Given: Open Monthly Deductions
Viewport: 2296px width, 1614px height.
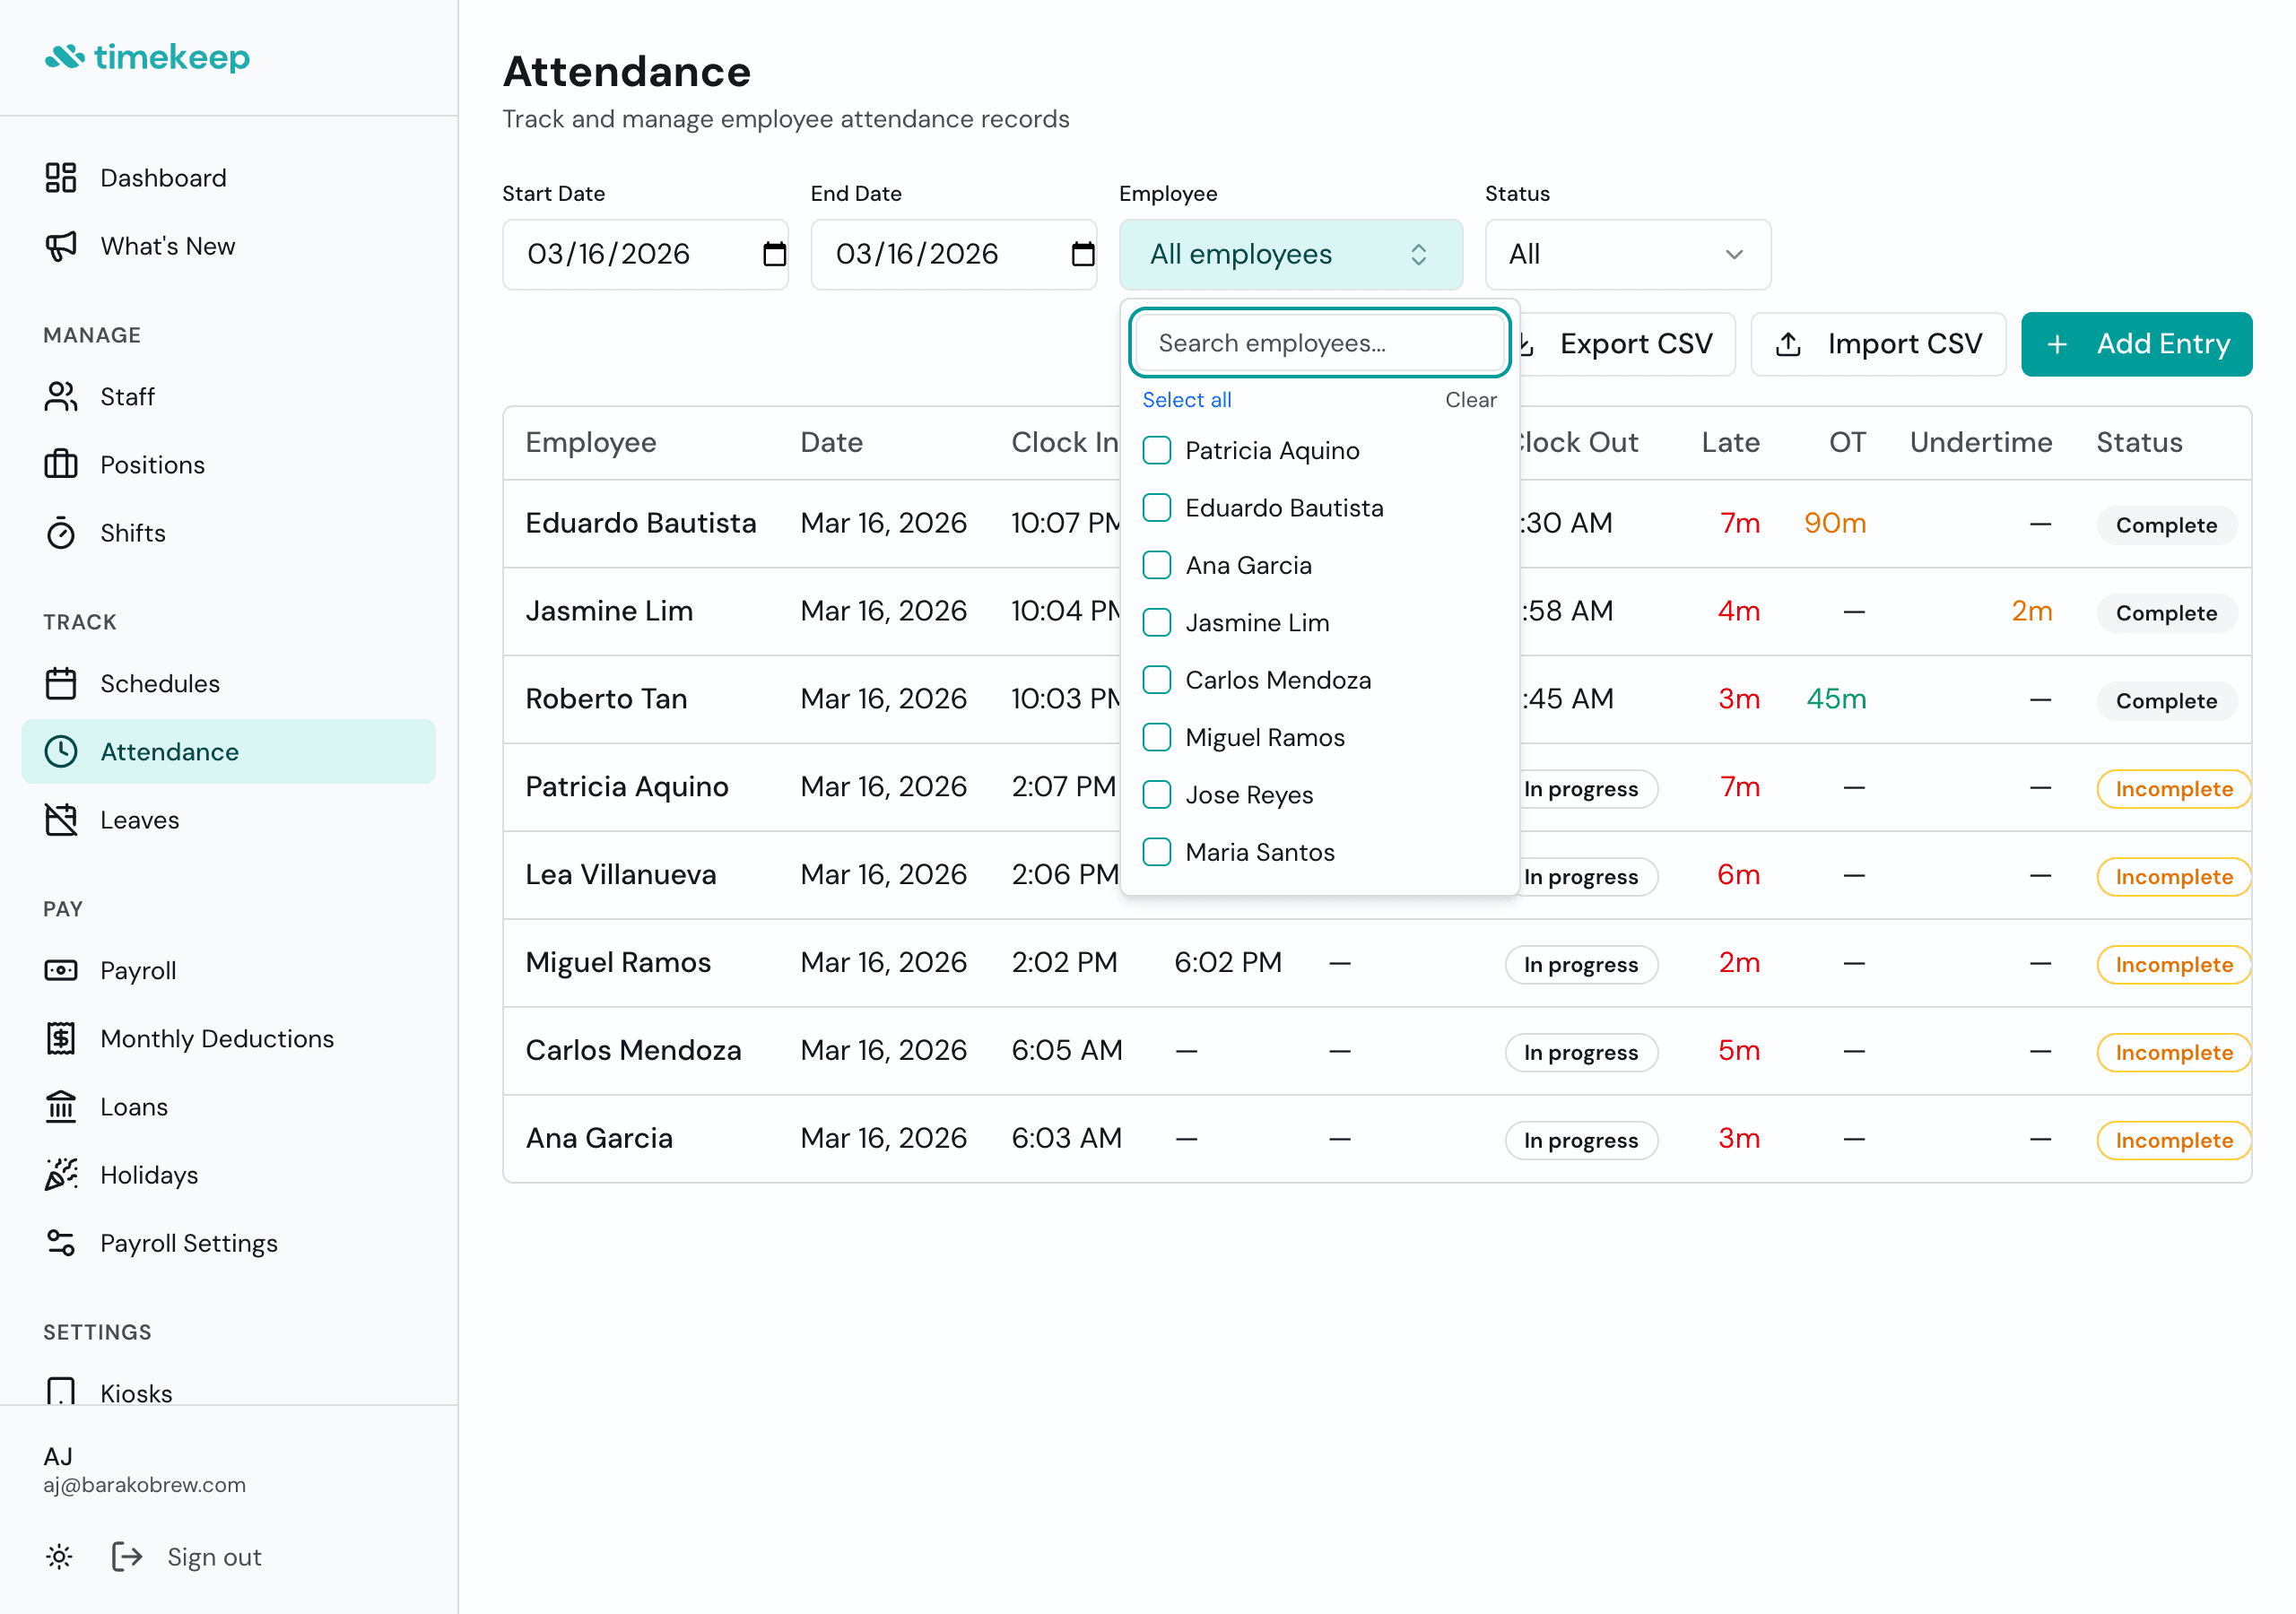Looking at the screenshot, I should coord(217,1038).
